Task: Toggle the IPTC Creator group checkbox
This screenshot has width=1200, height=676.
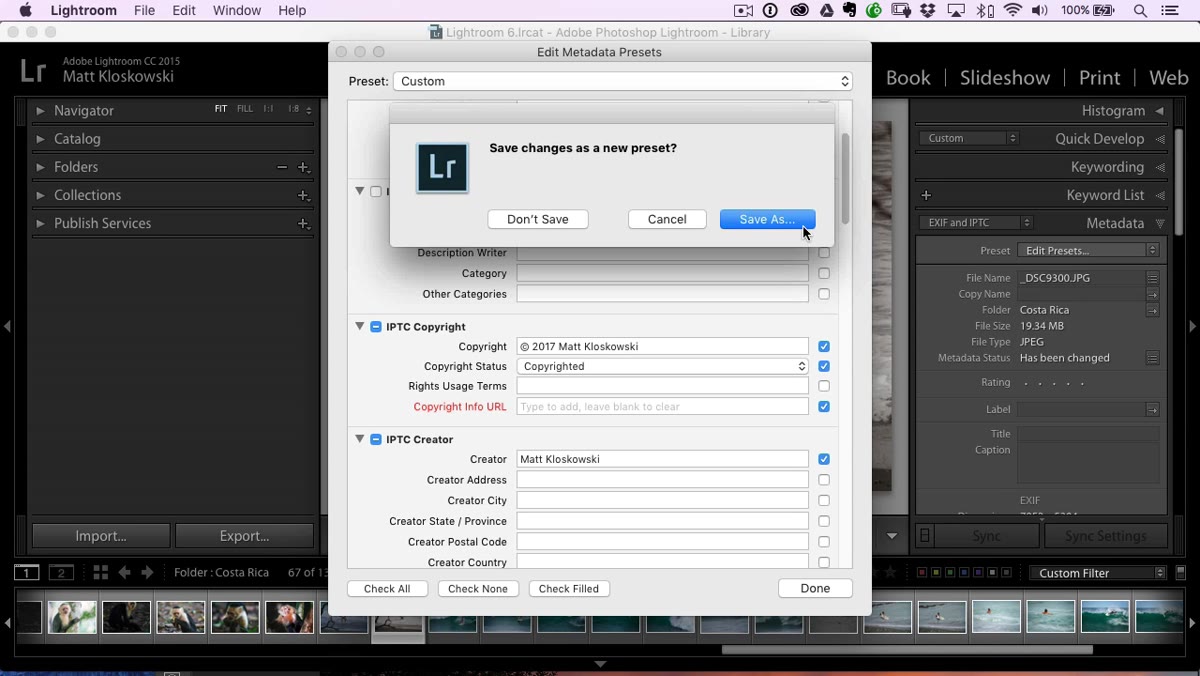Action: [376, 439]
